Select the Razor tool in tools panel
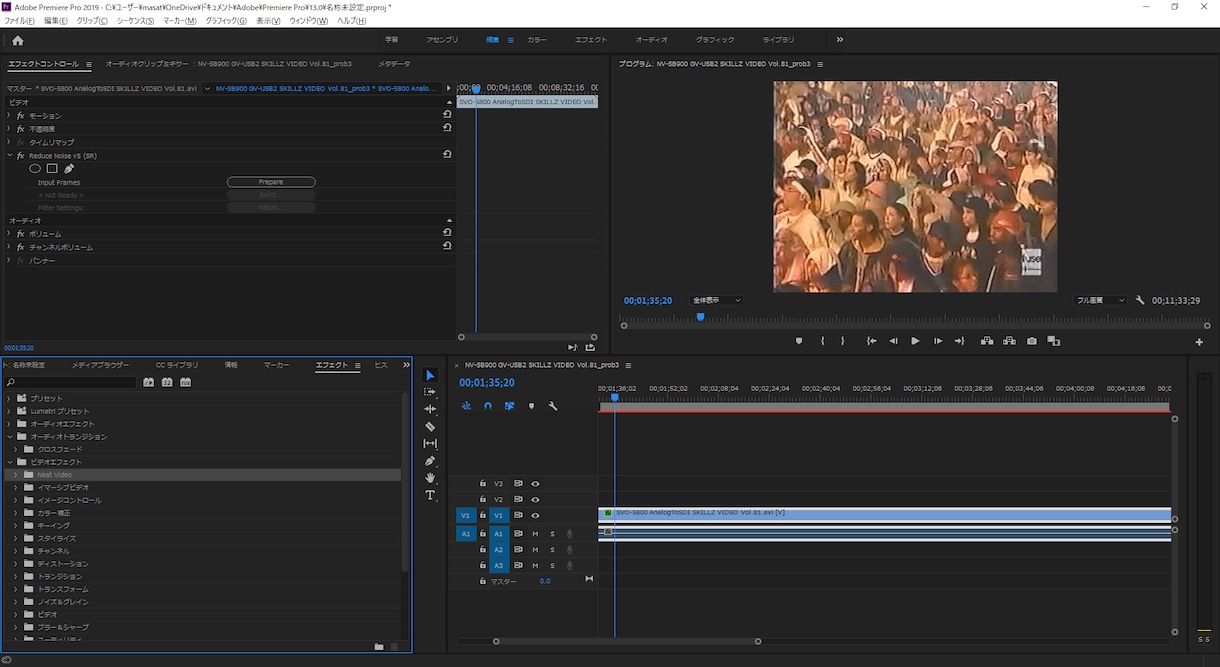The width and height of the screenshot is (1220, 667). 430,426
